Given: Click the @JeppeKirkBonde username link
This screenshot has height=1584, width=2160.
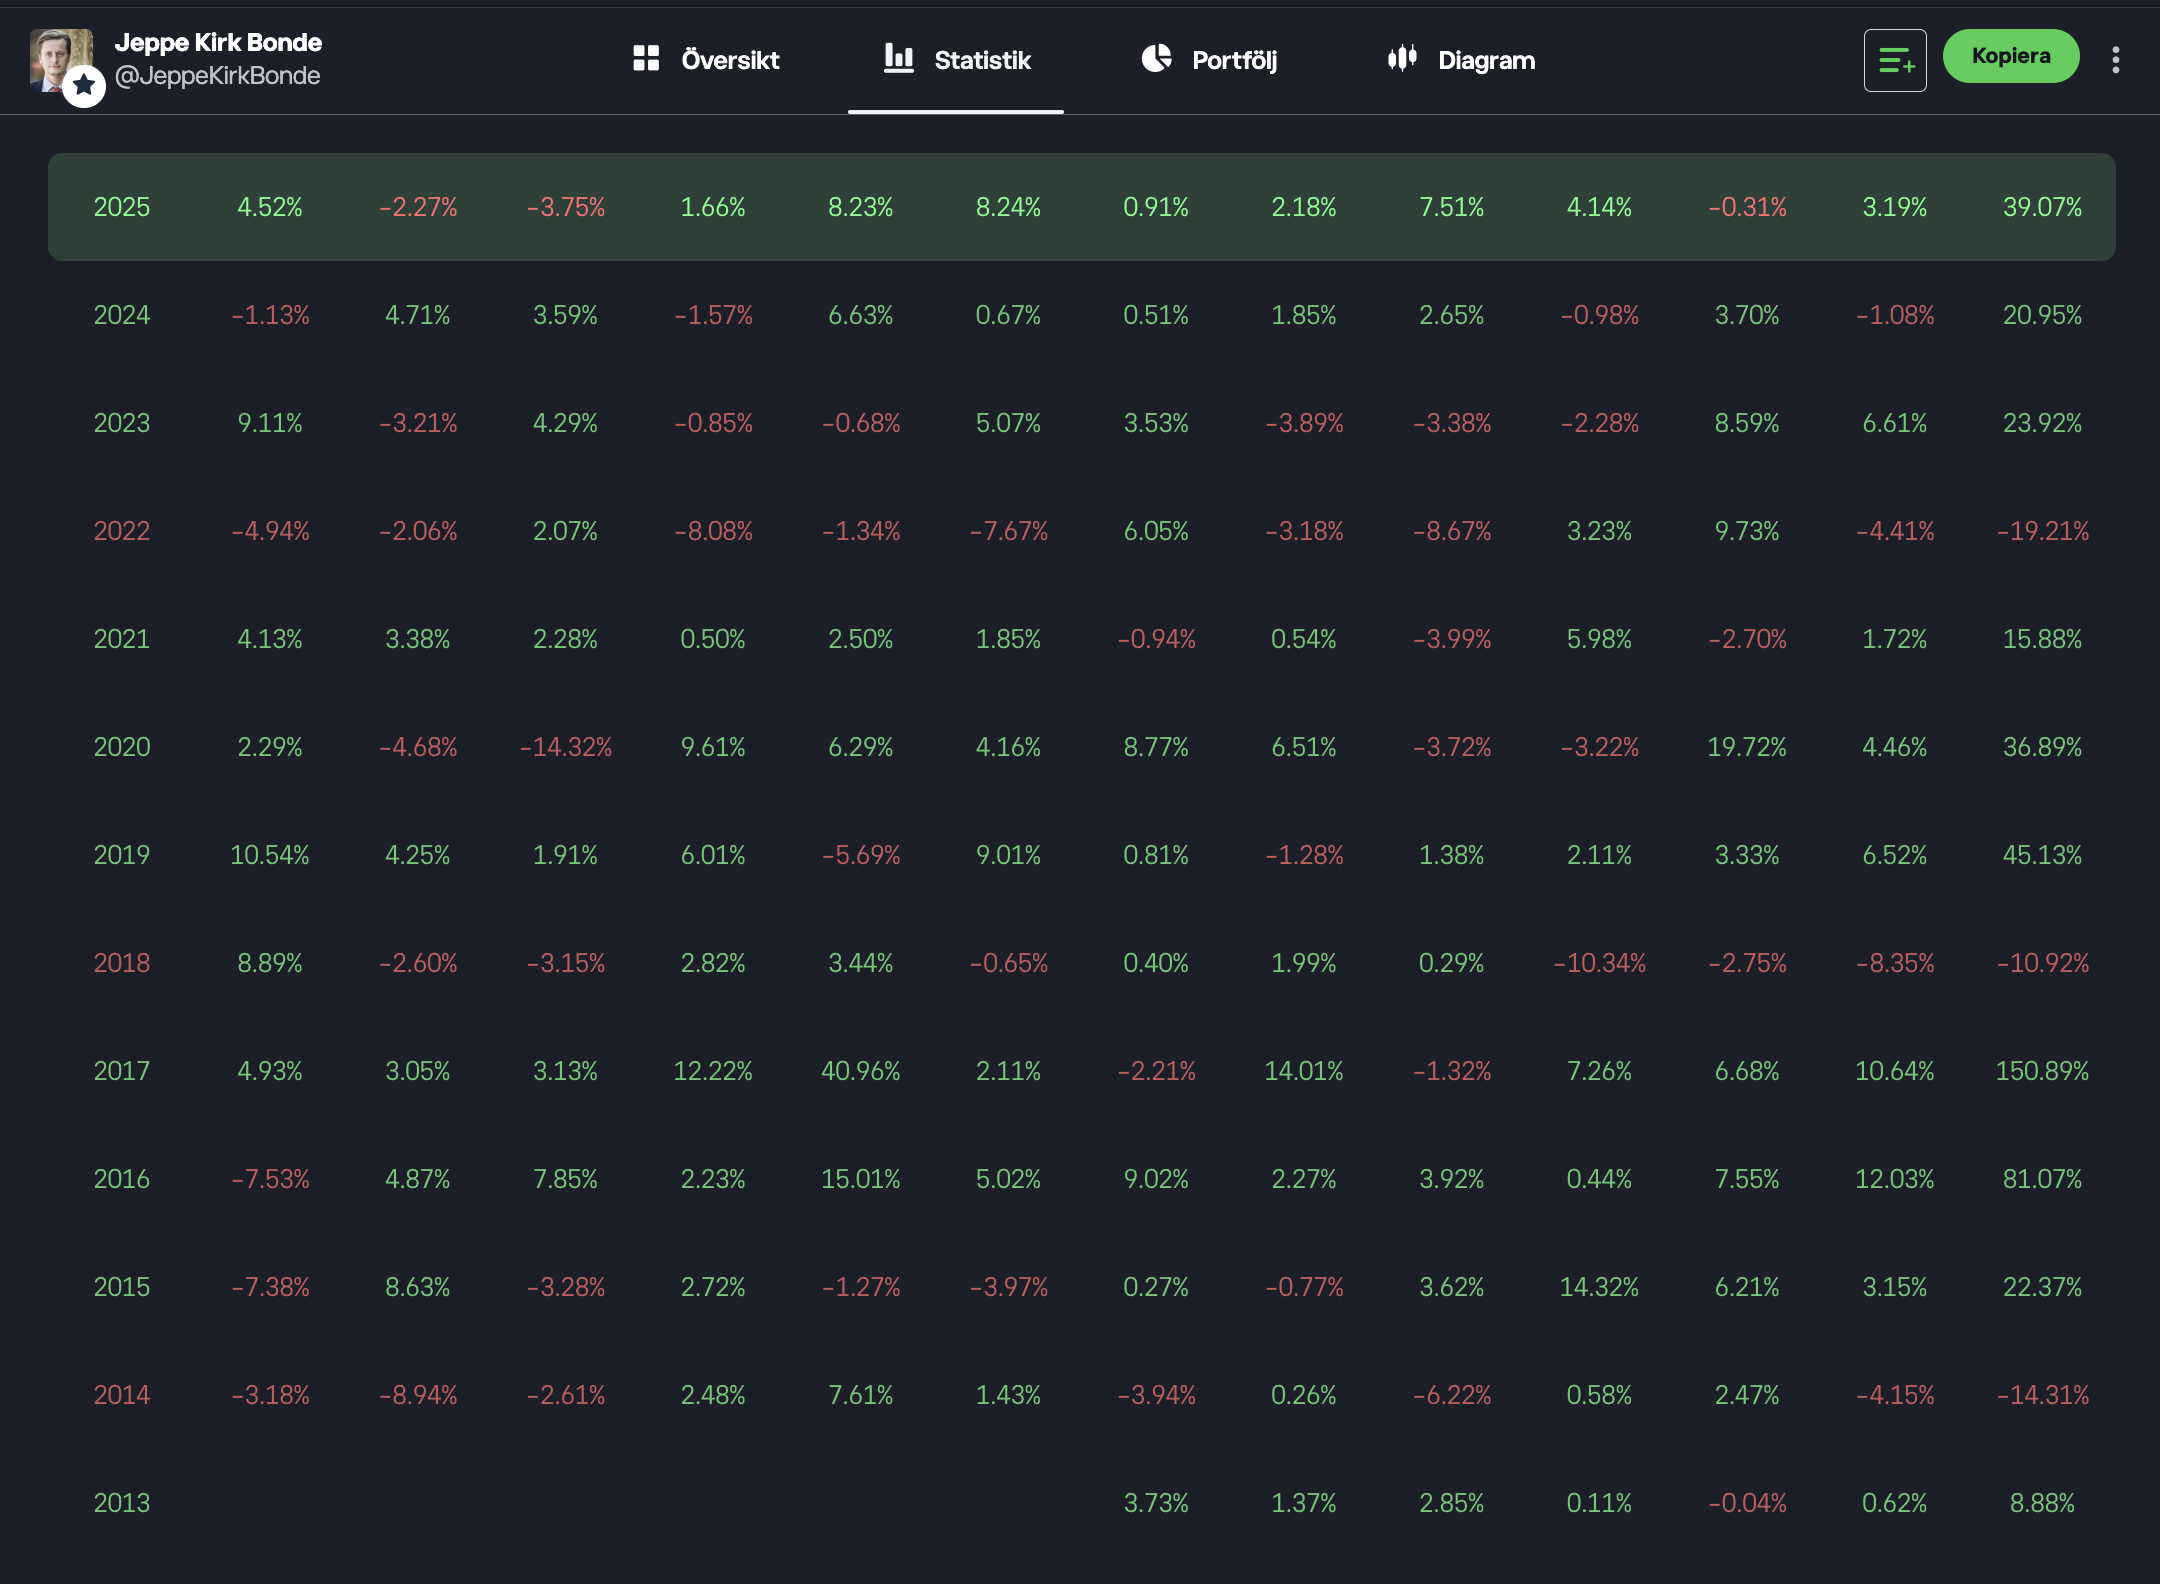Looking at the screenshot, I should [217, 76].
